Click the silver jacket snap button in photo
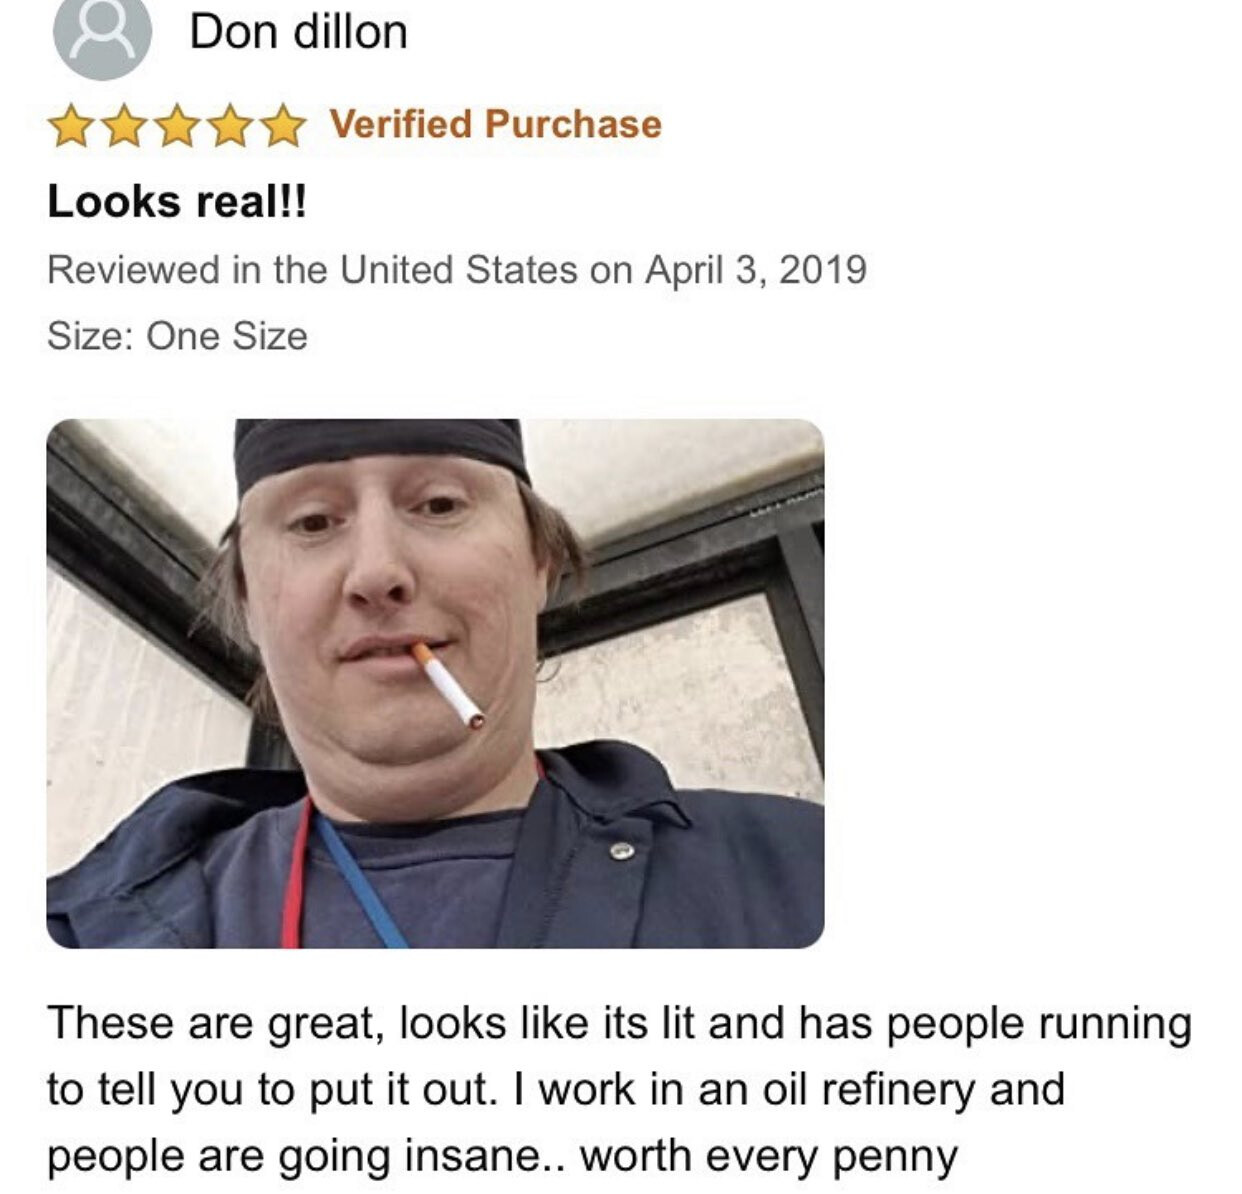The width and height of the screenshot is (1242, 1194). coord(622,851)
